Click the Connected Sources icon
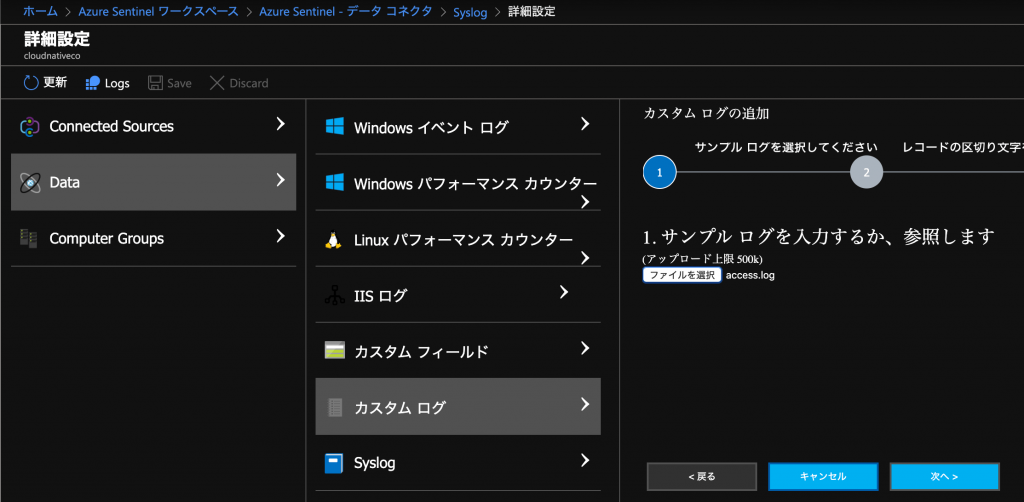The height and width of the screenshot is (502, 1024). coord(31,126)
